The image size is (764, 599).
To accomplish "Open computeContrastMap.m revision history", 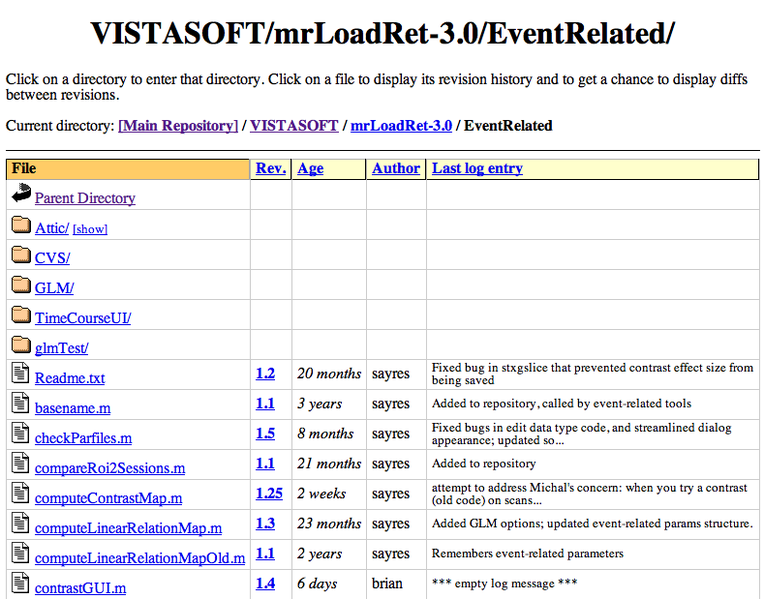I will coord(108,498).
